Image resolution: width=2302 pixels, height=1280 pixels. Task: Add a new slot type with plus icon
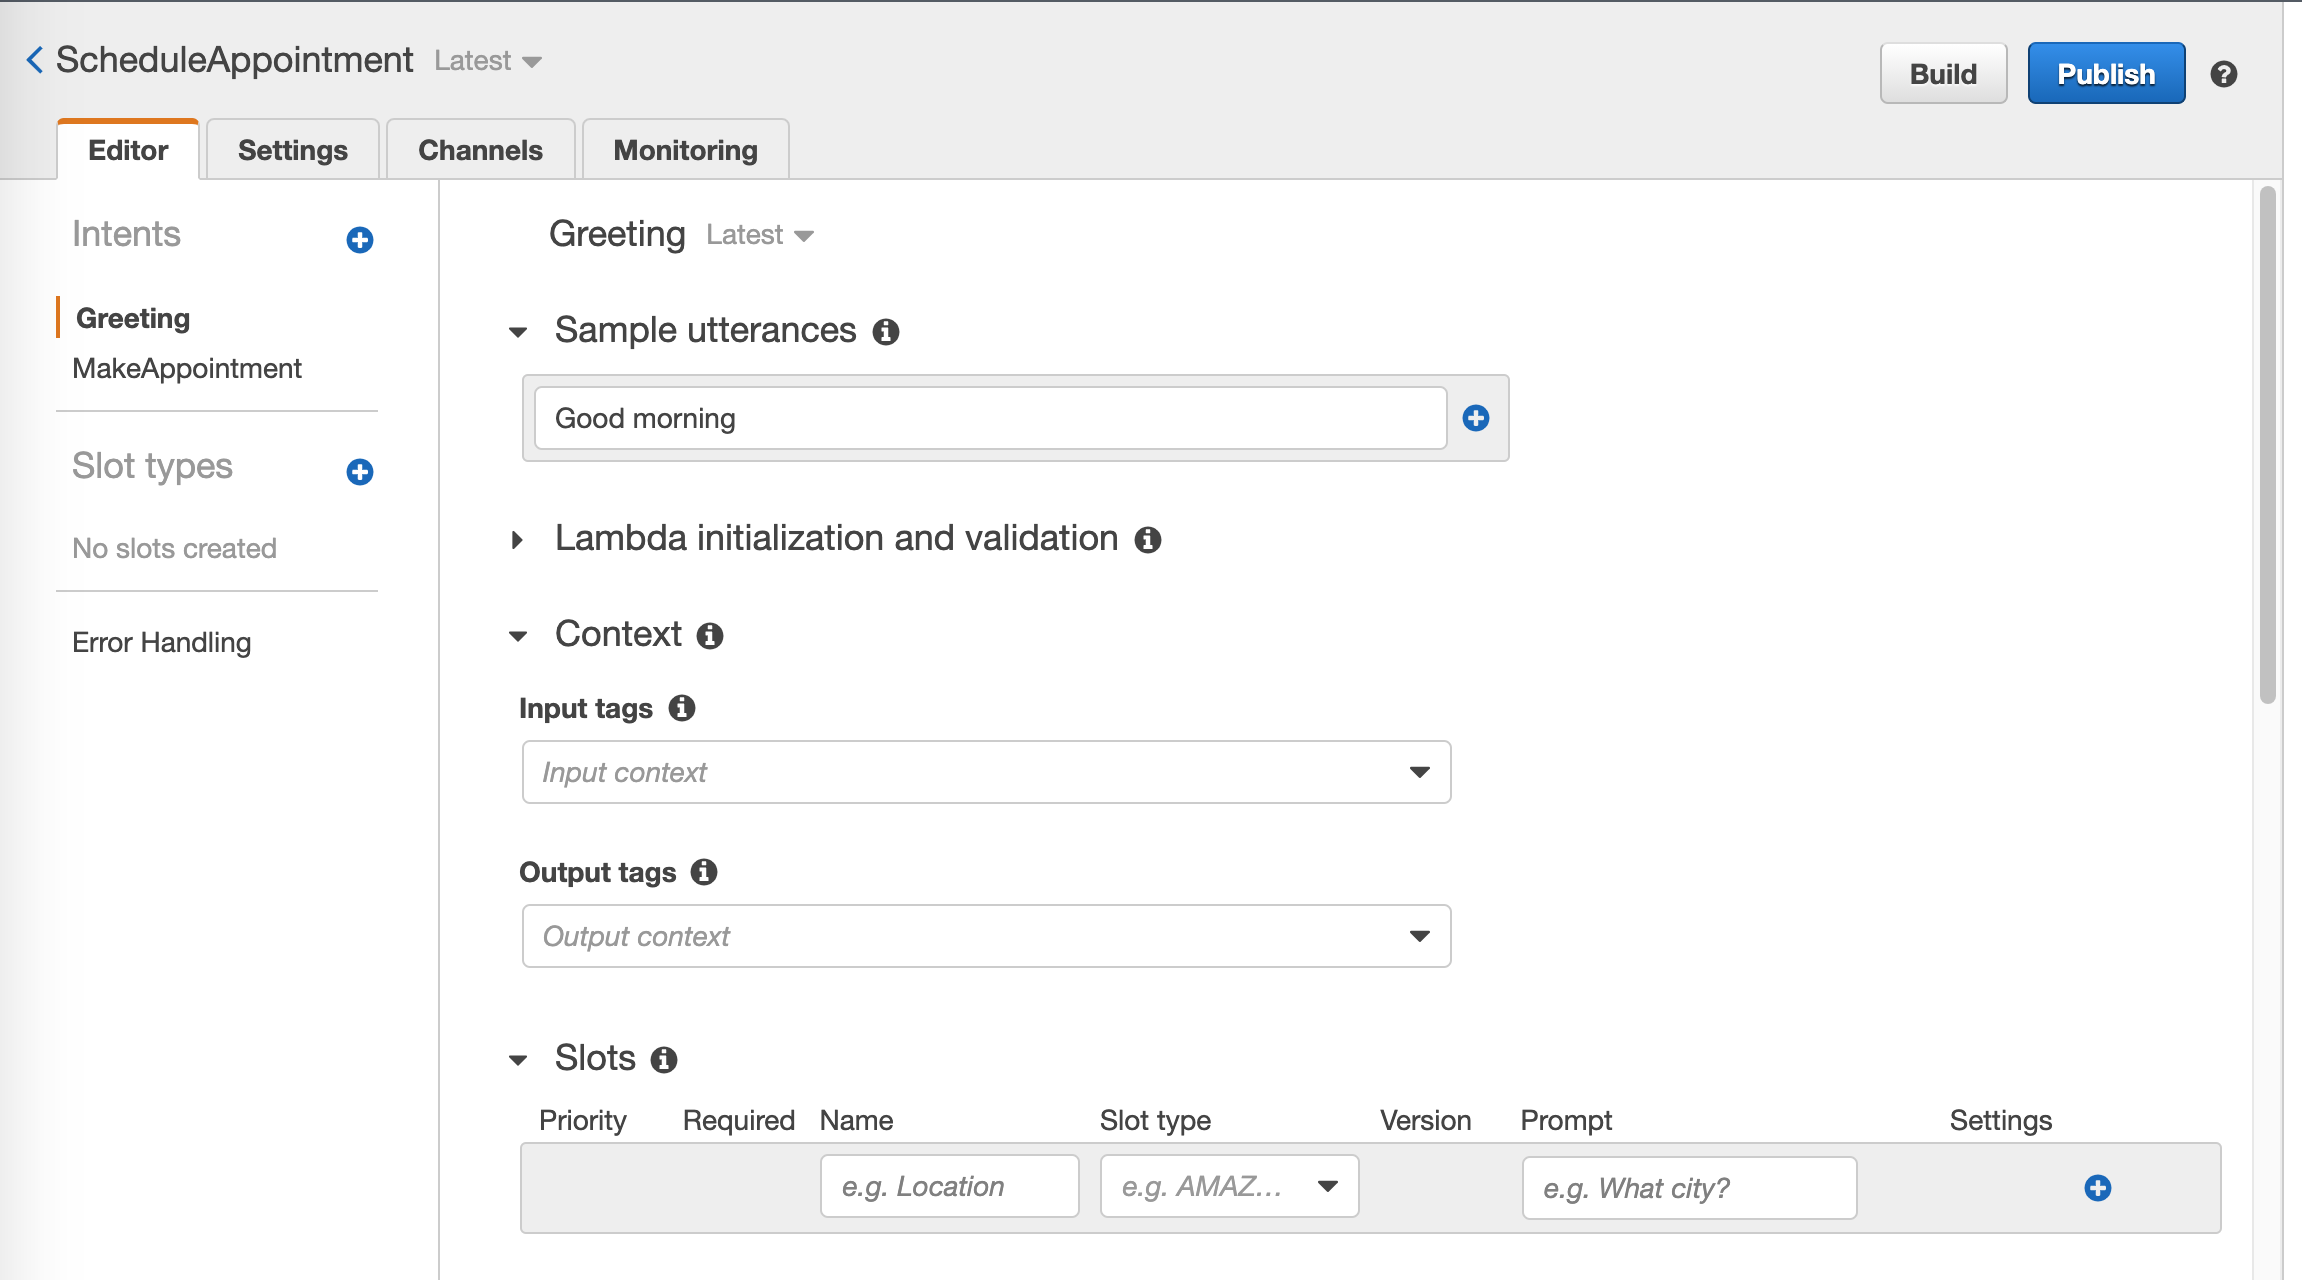tap(360, 472)
